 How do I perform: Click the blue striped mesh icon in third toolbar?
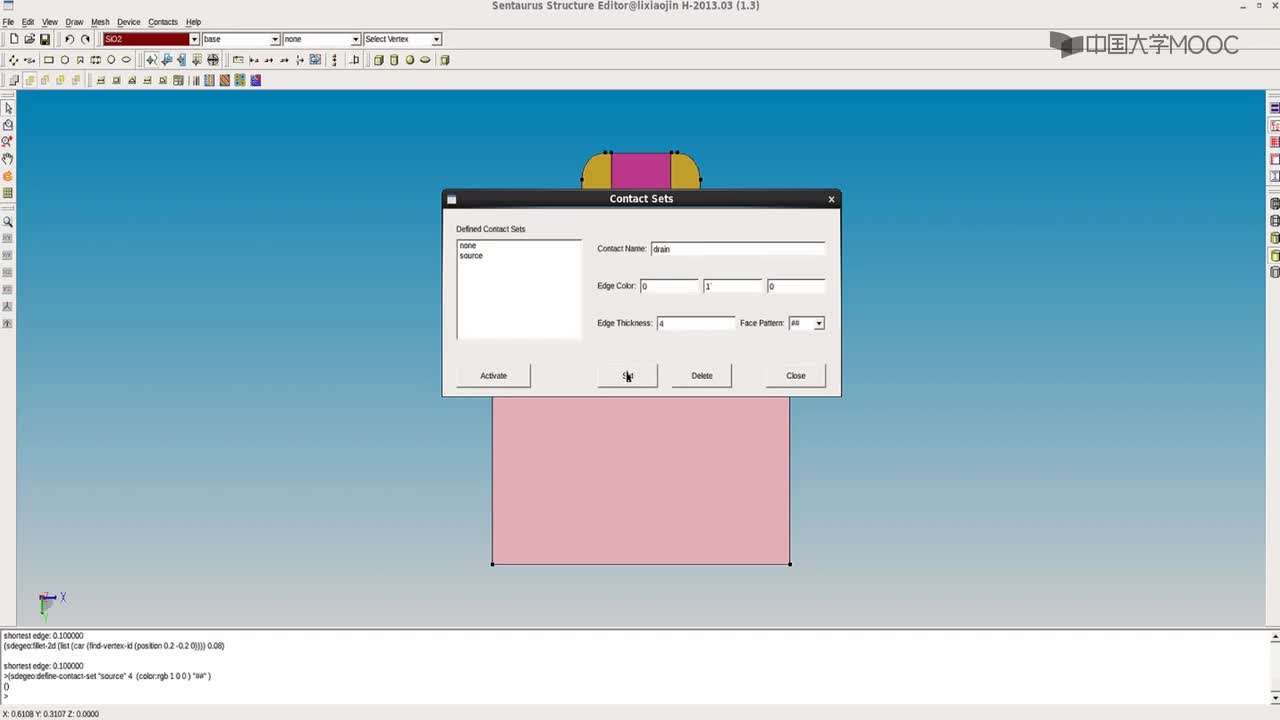click(x=209, y=80)
